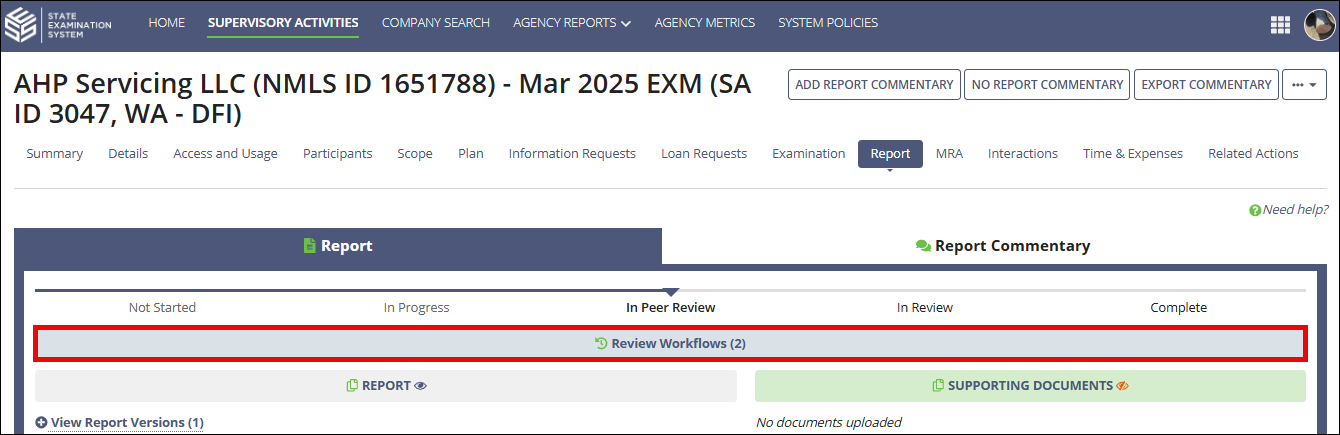Screen dimensions: 1340x435
Task: Open the user profile avatar
Action: [x=1320, y=25]
